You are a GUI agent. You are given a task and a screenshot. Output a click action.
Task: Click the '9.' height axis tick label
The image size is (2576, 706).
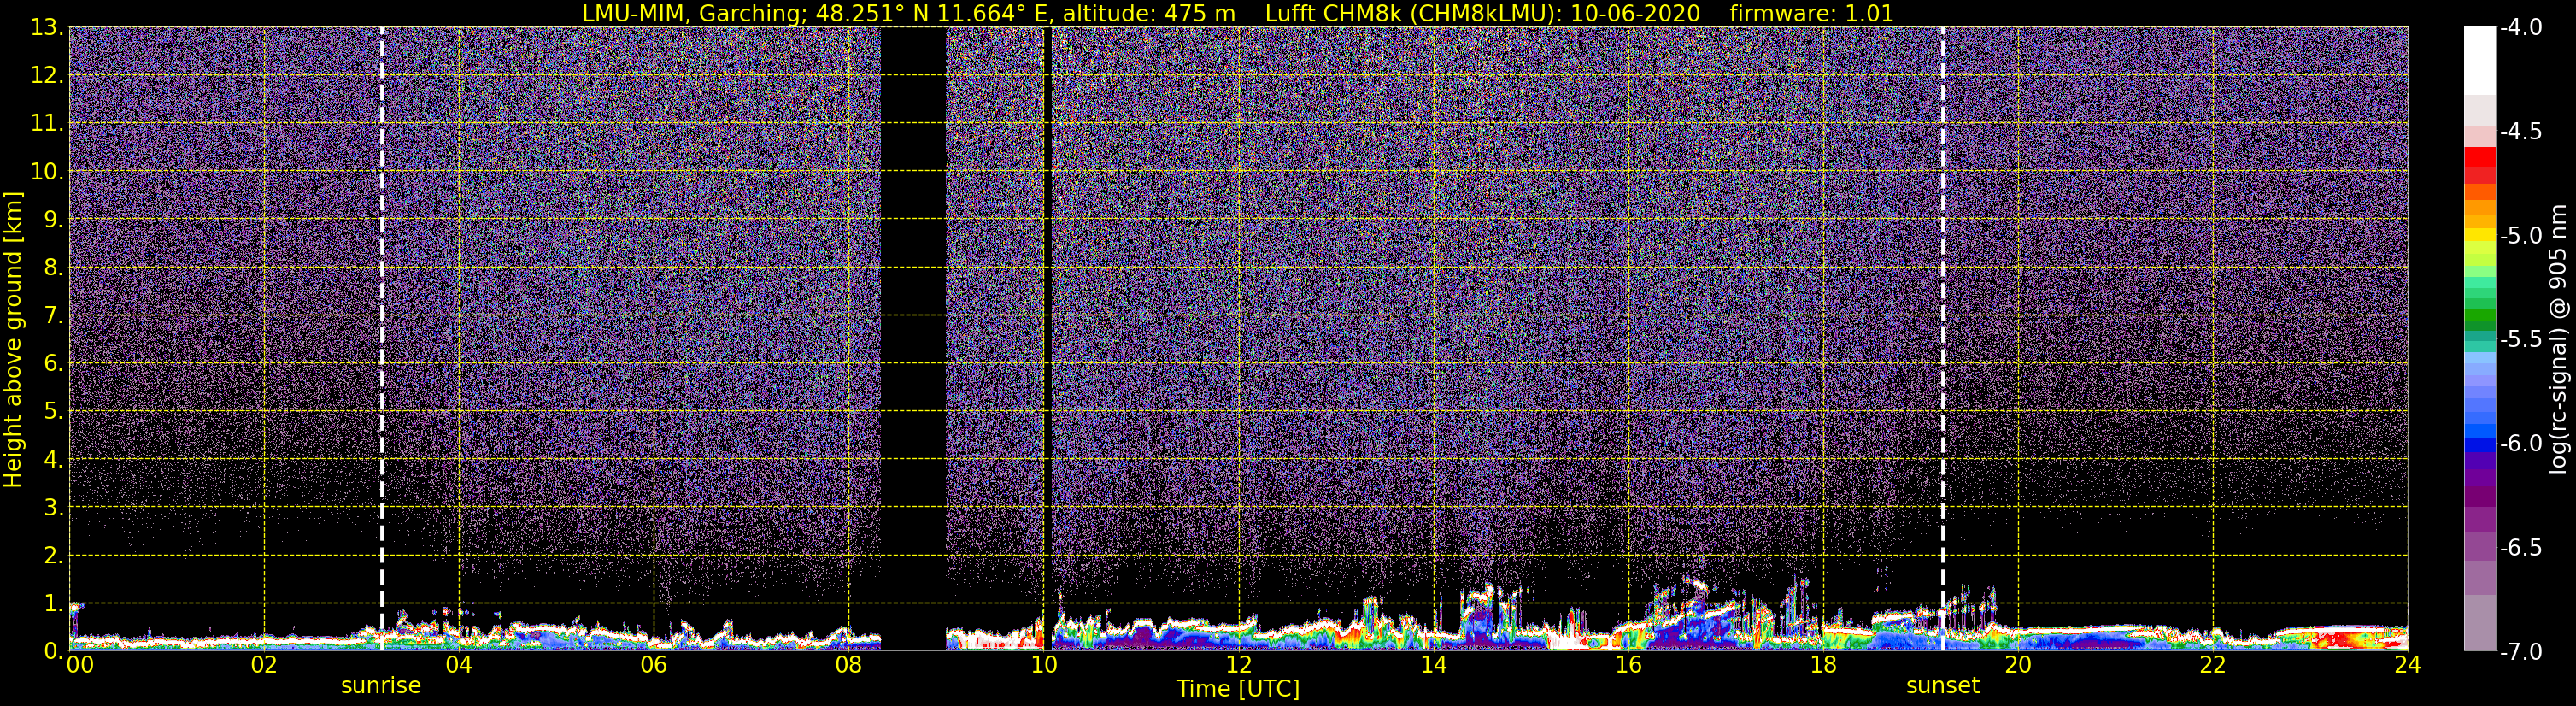pos(52,220)
